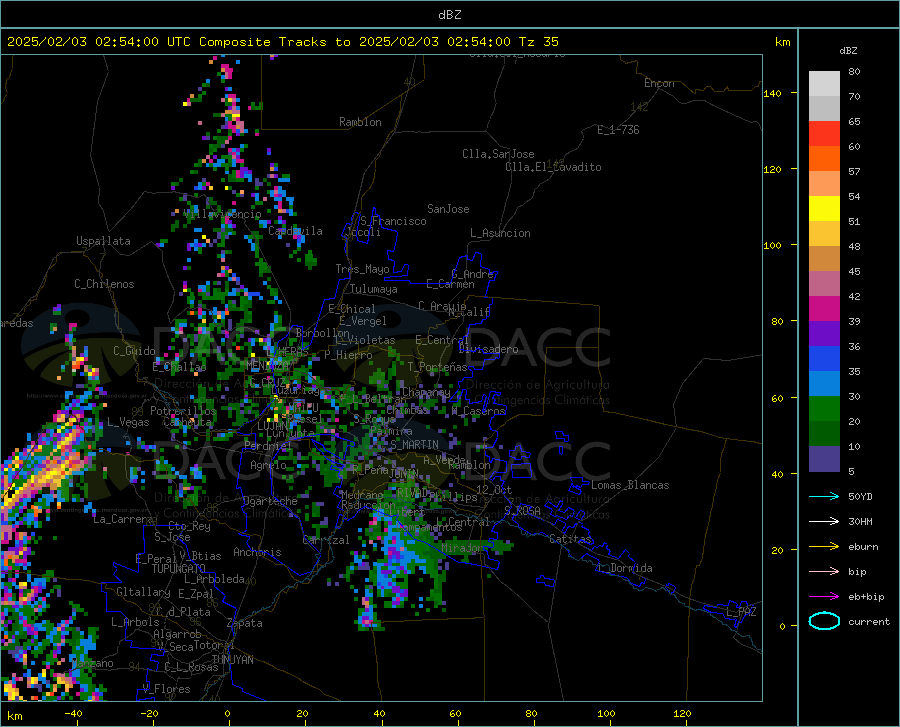This screenshot has height=727, width=900.
Task: Click the 'L_PAZ' map label
Action: click(741, 612)
